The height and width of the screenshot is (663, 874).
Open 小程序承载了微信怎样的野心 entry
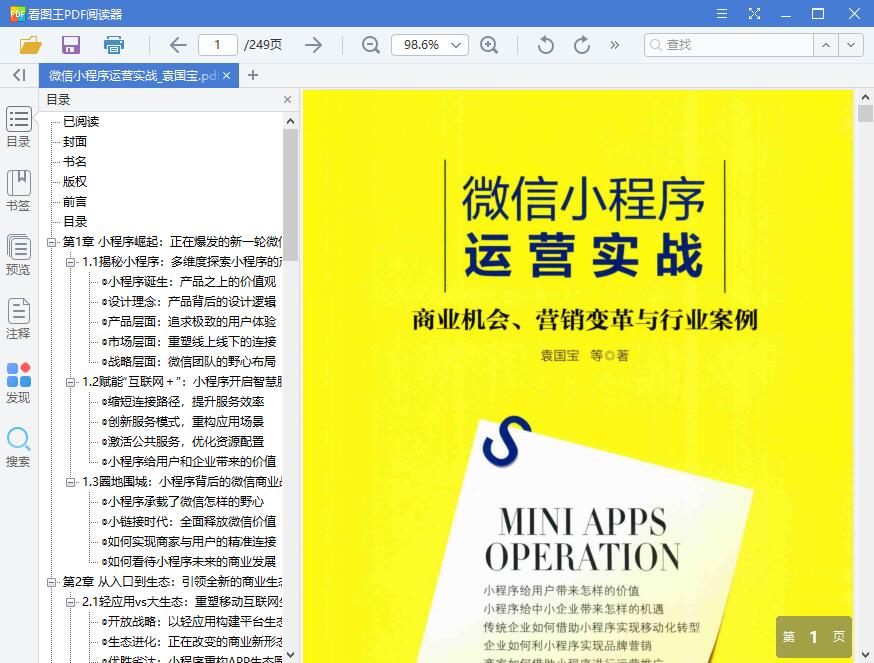point(183,502)
